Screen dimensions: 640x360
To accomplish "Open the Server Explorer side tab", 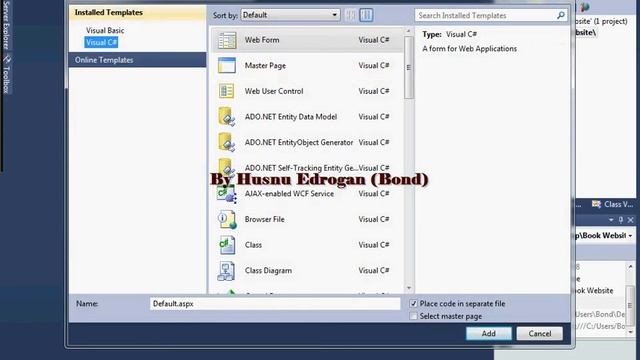I will 6,25.
